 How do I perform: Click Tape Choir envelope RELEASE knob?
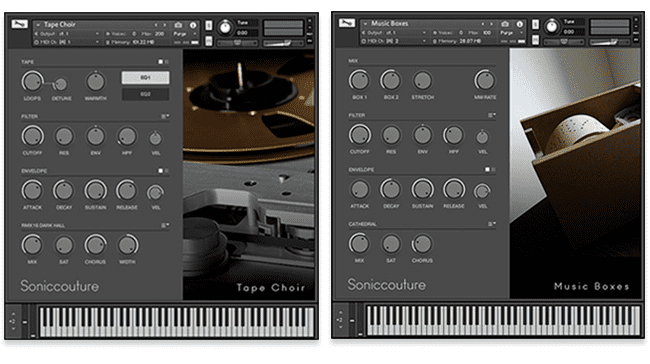(x=127, y=190)
